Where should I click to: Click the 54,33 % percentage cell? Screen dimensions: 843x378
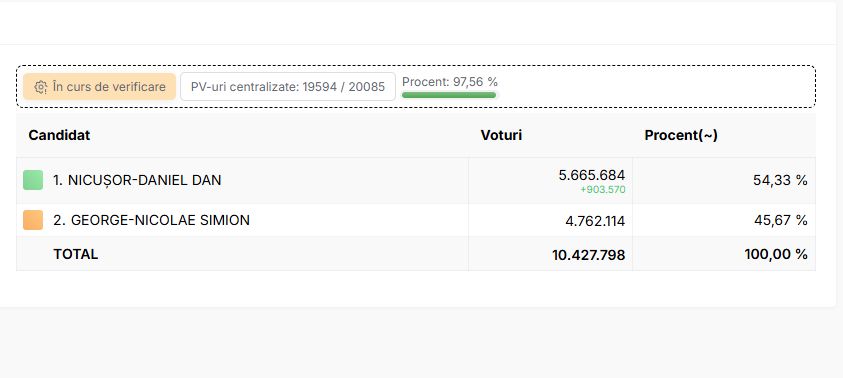pyautogui.click(x=780, y=180)
